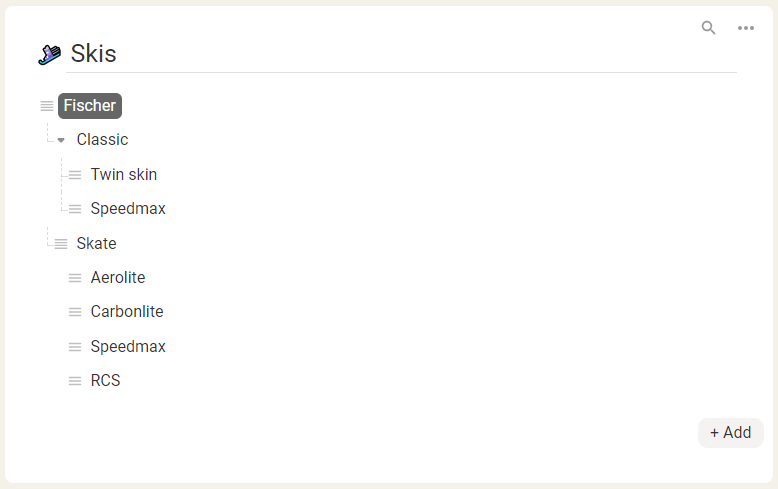
Task: Collapse the Classic branch with its arrow
Action: tap(61, 140)
